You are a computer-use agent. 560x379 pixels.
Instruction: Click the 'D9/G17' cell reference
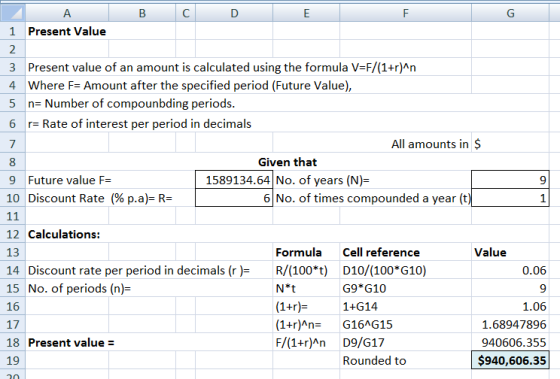tap(405, 343)
